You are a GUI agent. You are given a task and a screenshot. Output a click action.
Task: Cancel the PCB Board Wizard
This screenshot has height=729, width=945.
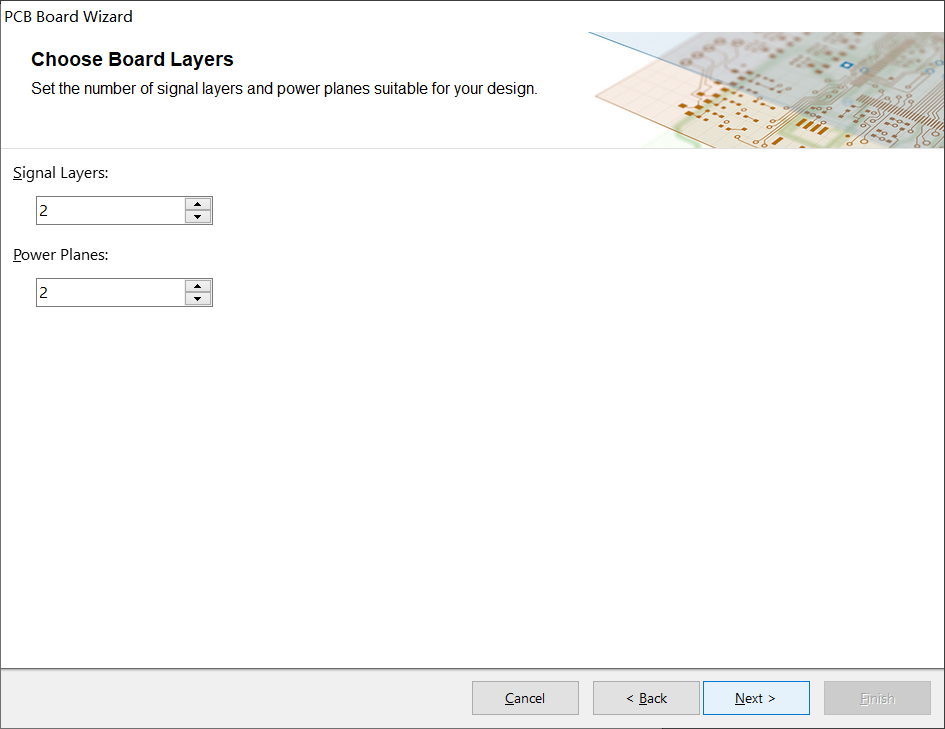[525, 698]
